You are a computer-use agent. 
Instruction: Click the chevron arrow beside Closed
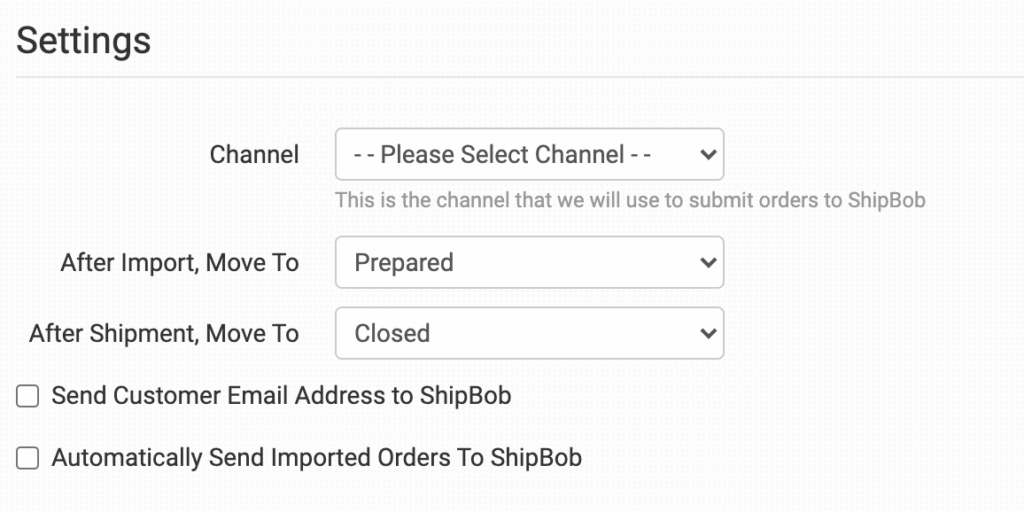click(x=708, y=333)
